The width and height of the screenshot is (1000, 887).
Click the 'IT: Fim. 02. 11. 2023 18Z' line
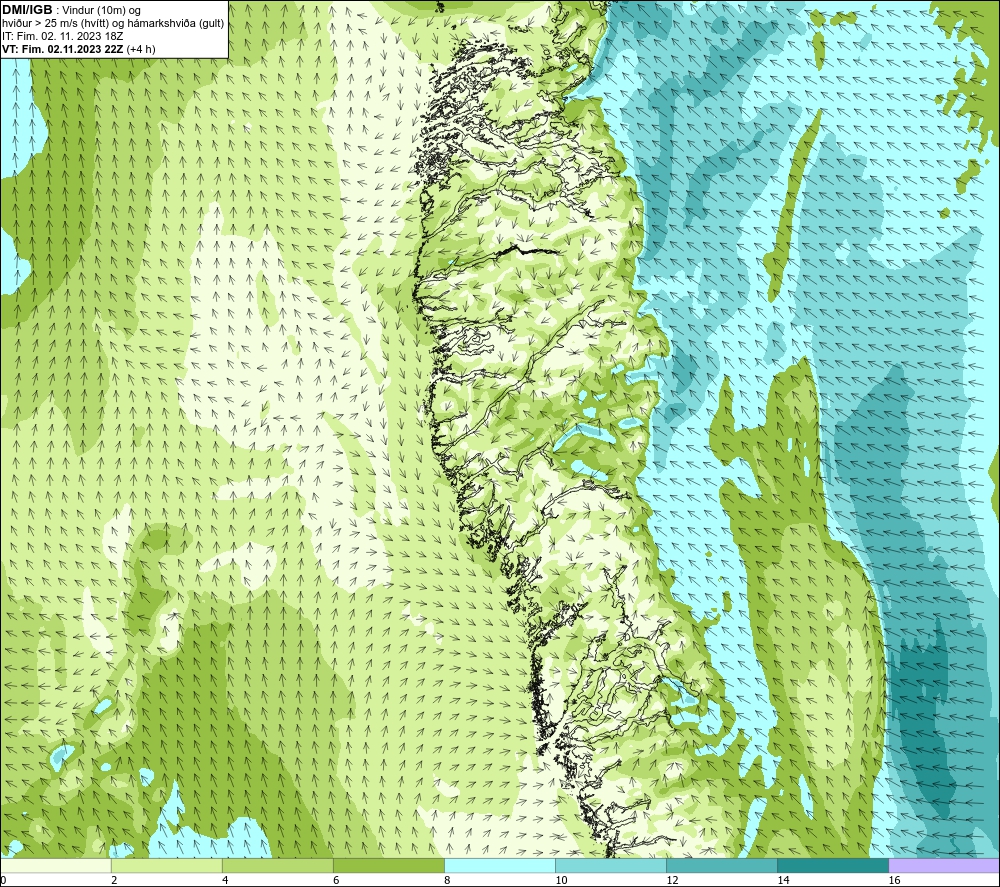62,36
